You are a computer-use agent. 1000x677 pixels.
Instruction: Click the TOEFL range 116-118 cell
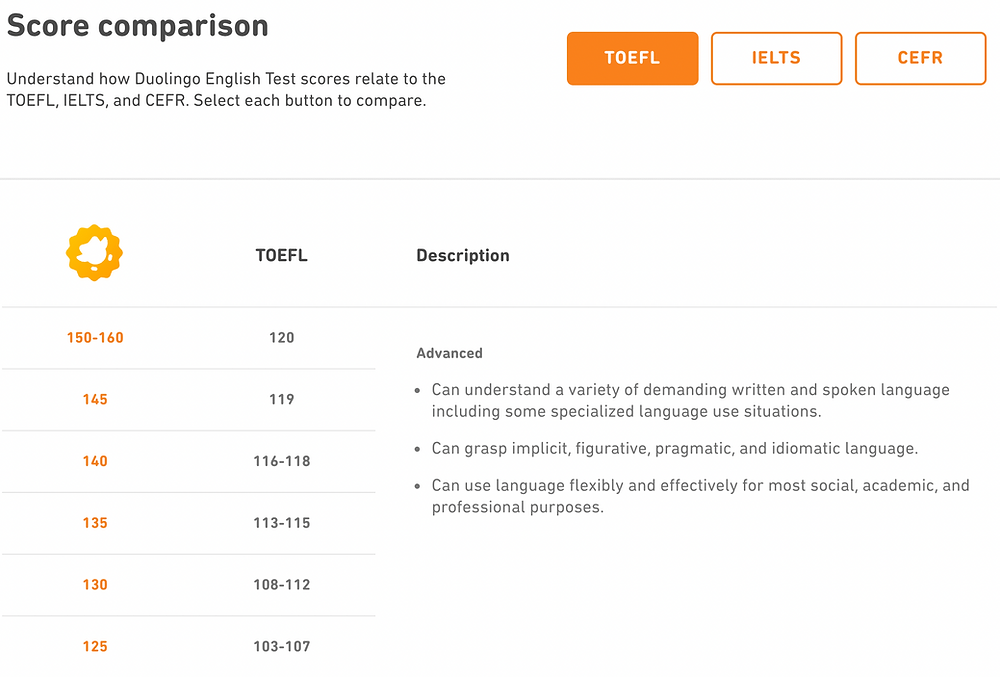281,462
